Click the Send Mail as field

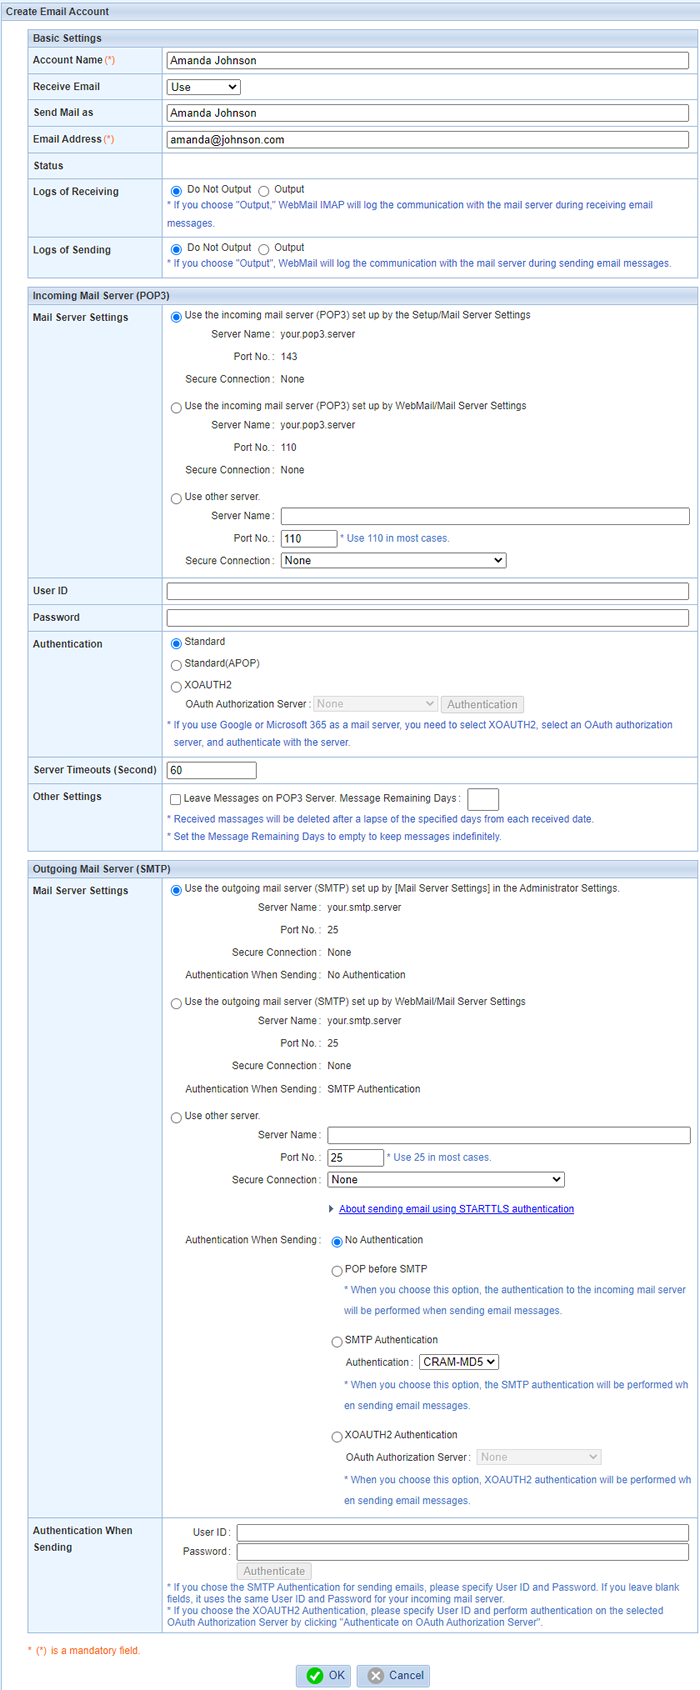point(428,113)
